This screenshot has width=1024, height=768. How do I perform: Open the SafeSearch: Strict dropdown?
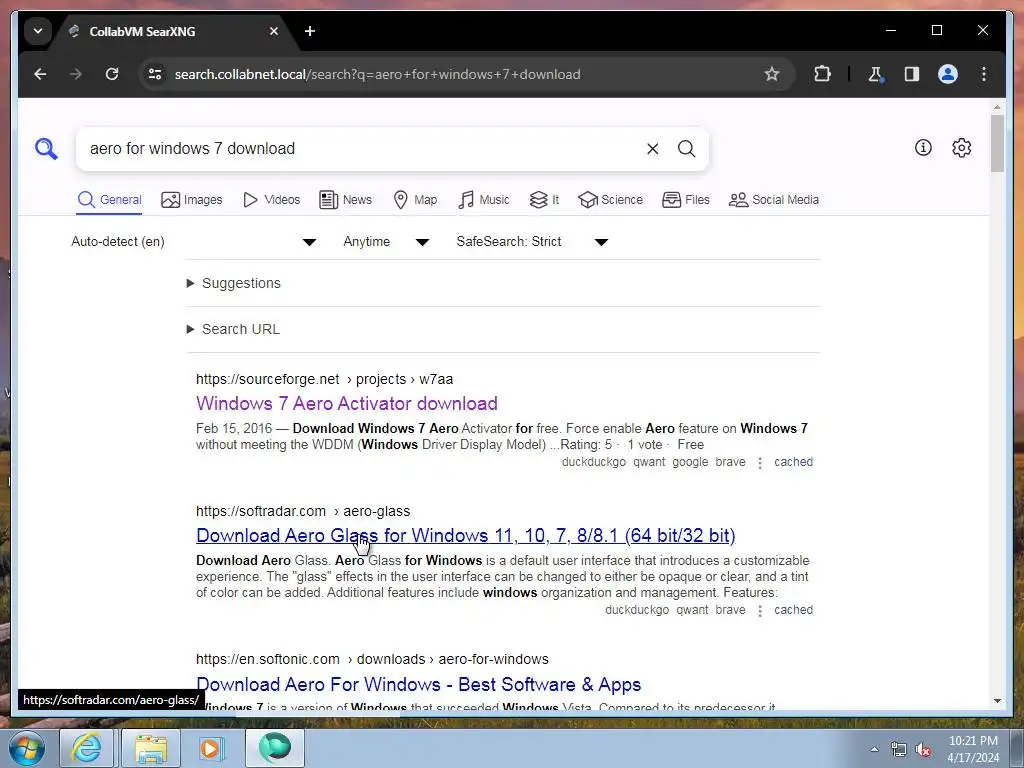(532, 242)
